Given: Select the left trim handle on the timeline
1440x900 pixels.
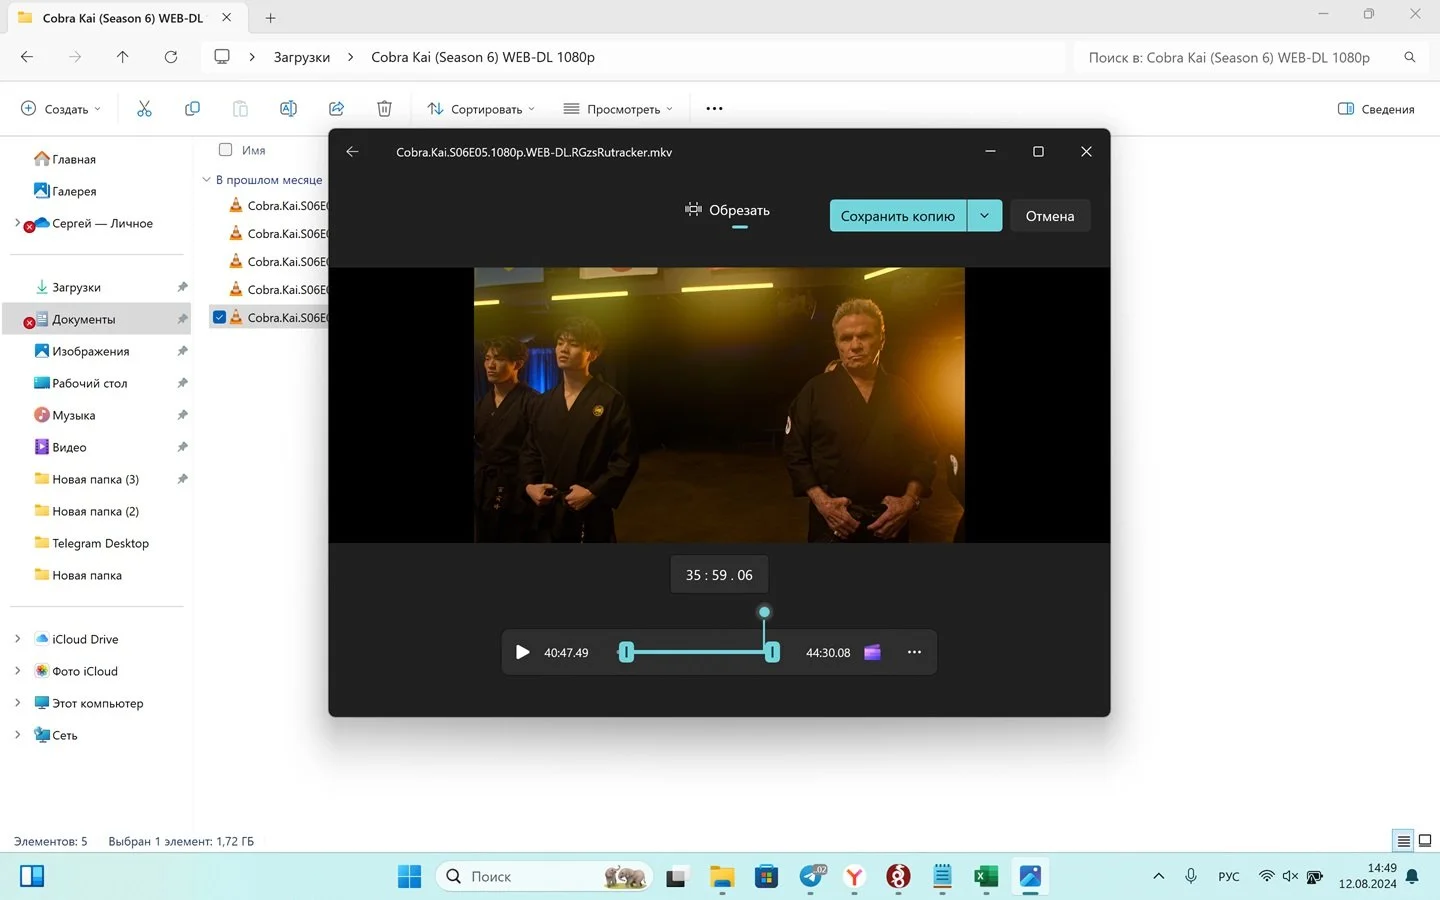Looking at the screenshot, I should pos(626,652).
